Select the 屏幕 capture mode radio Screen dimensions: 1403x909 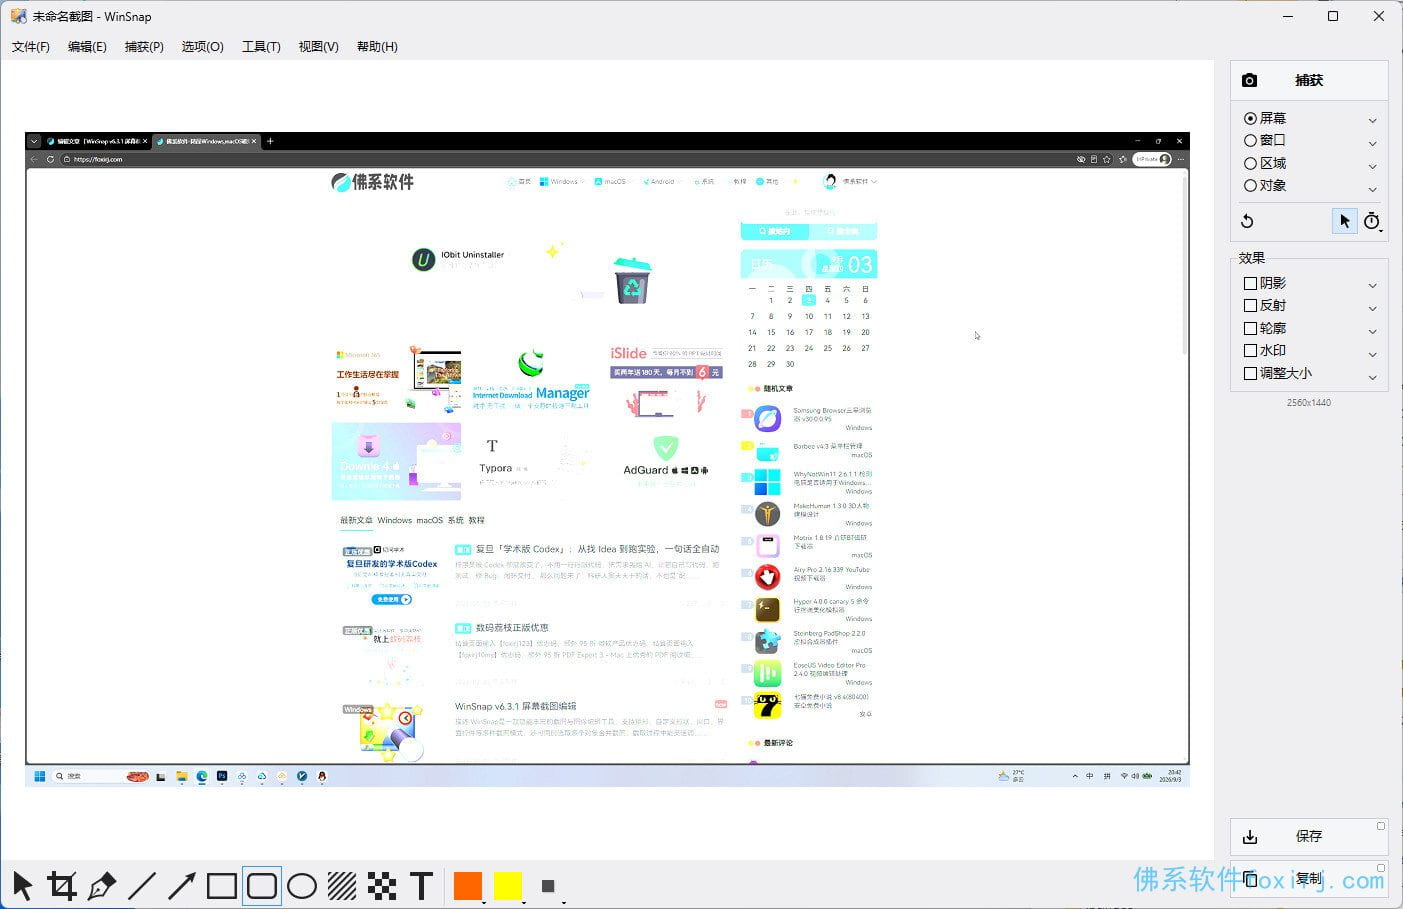1265,118
